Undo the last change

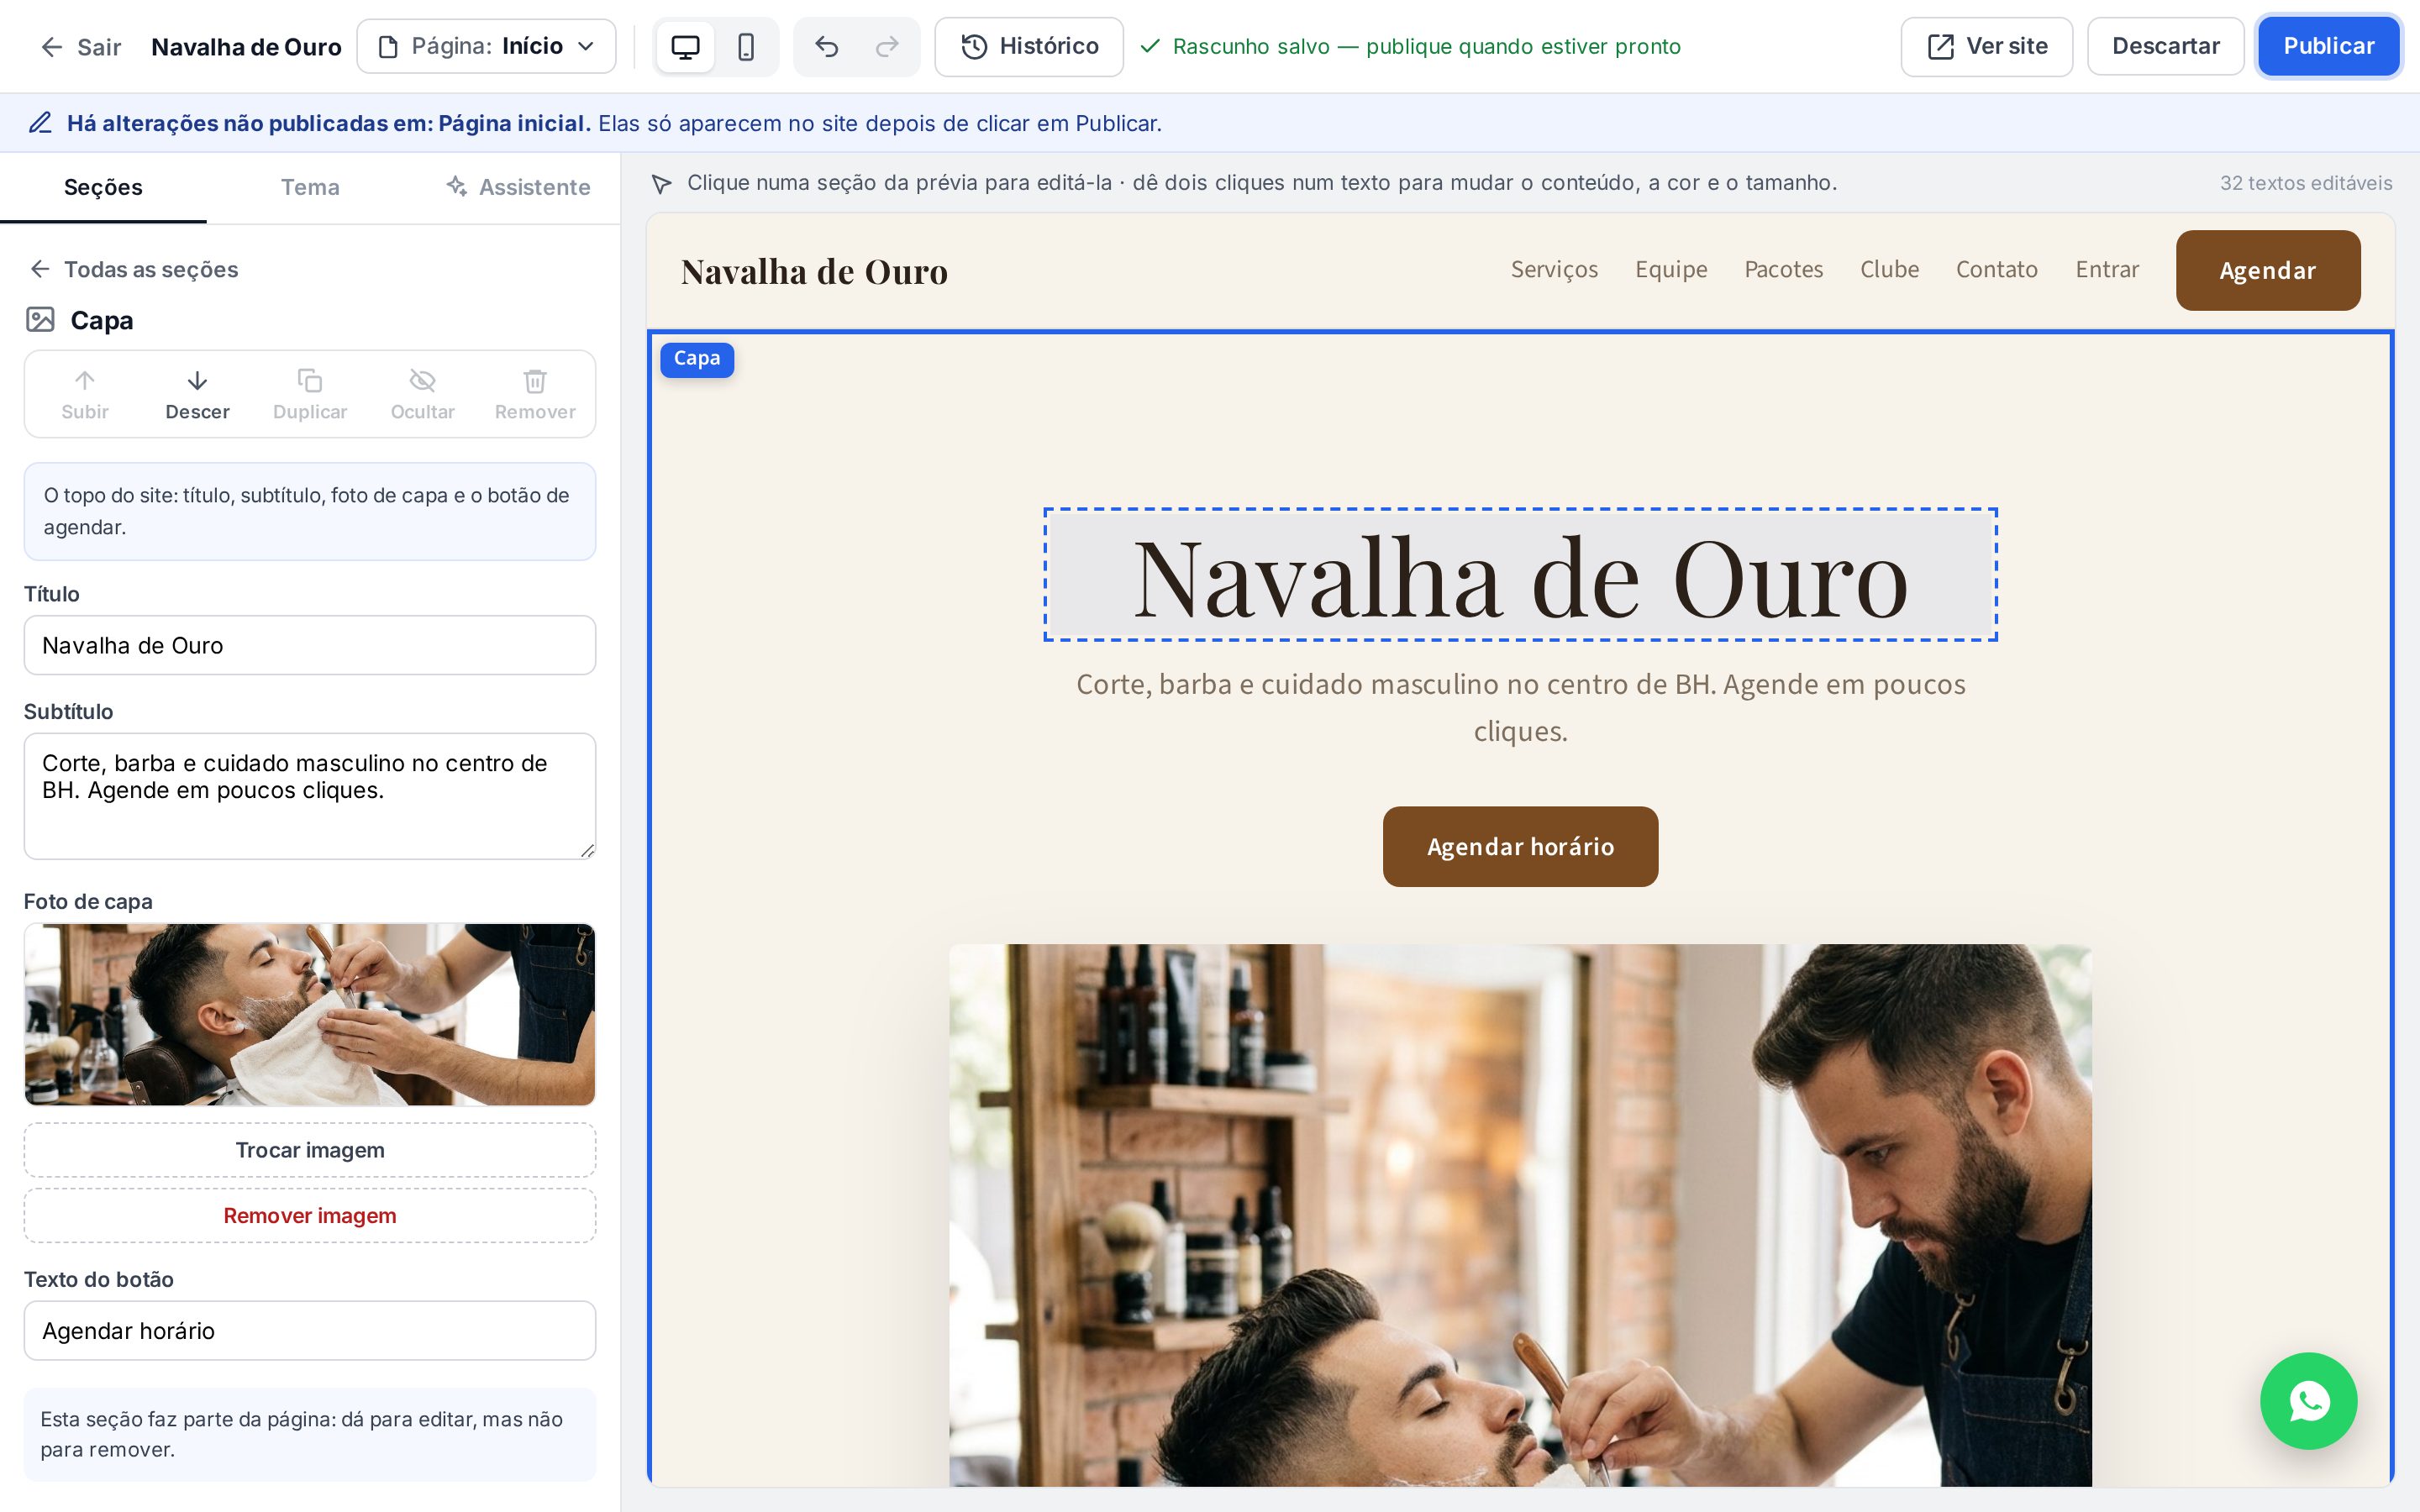pyautogui.click(x=826, y=46)
